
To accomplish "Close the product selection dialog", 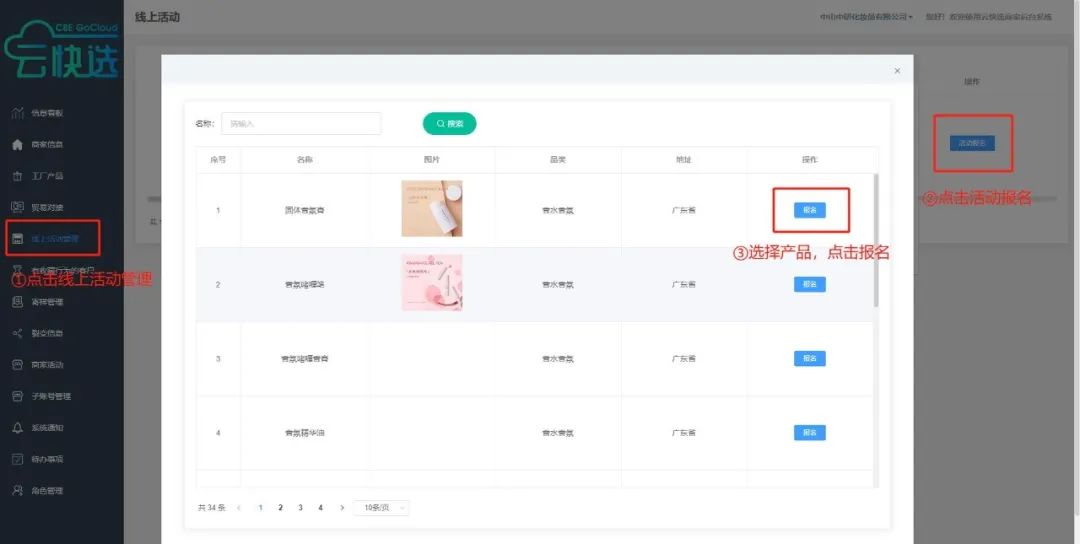I will tap(897, 71).
